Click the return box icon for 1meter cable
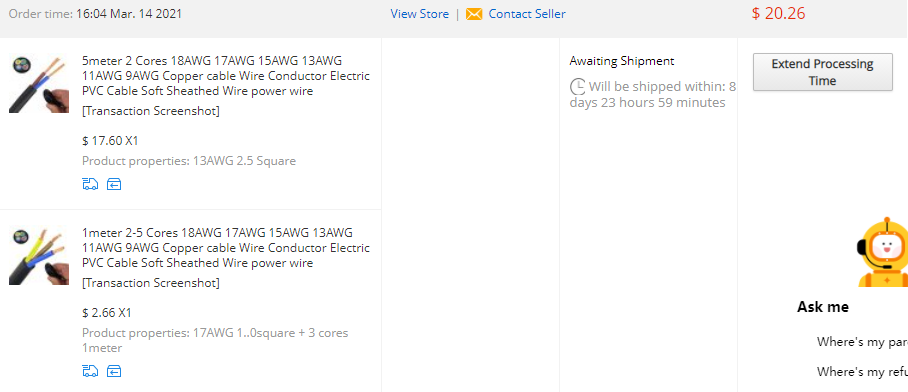 [x=114, y=371]
